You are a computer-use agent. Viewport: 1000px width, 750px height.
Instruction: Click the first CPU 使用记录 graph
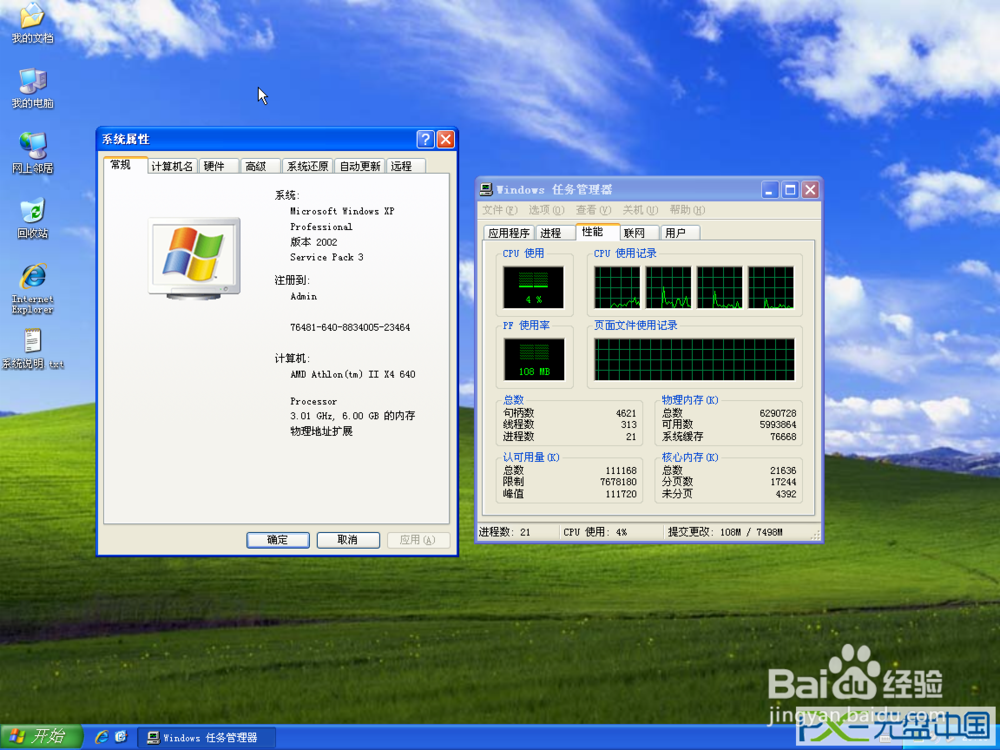[617, 288]
